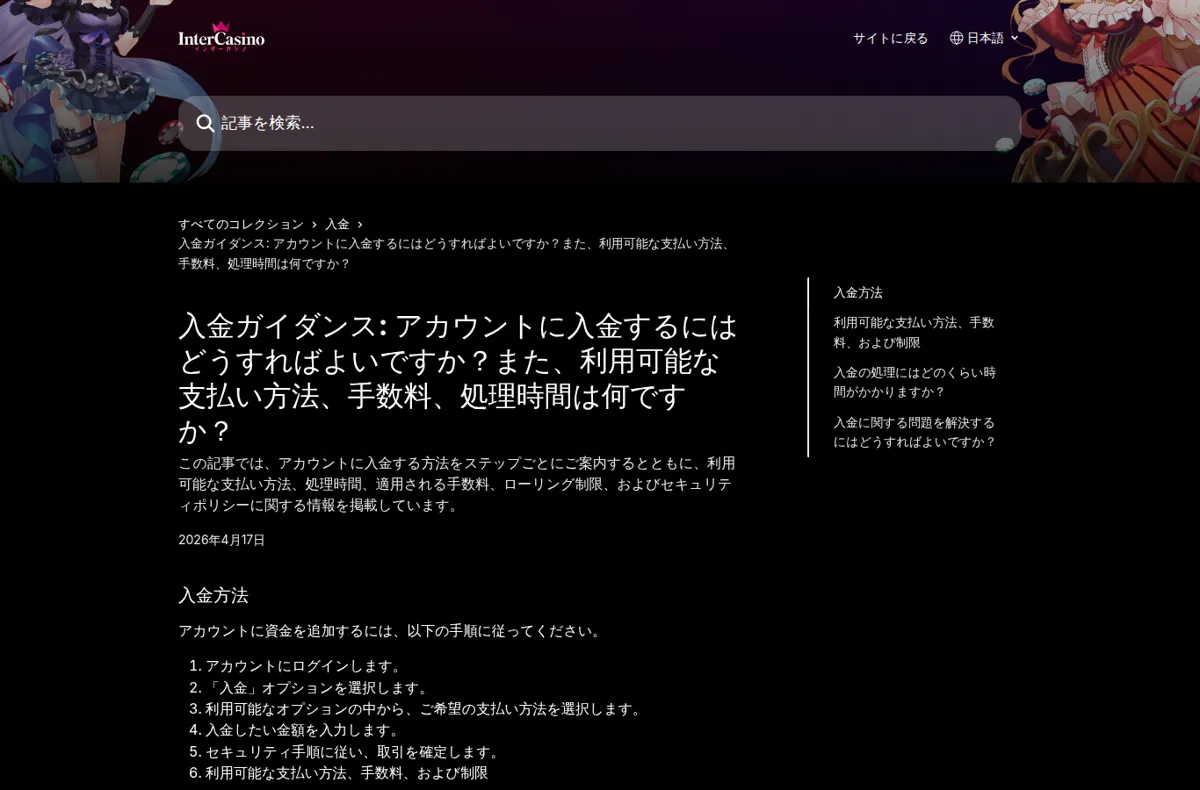
Task: Click the article summary paragraph この記事では
Action: (458, 484)
